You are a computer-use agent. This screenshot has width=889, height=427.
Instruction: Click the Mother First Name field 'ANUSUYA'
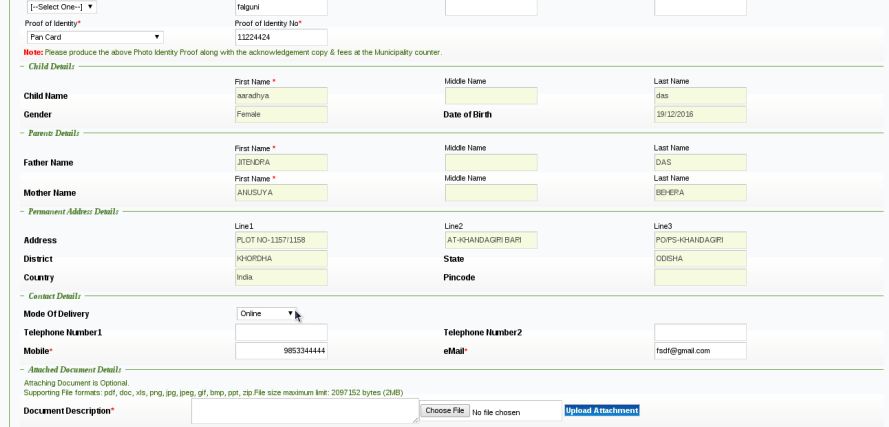[x=281, y=193]
